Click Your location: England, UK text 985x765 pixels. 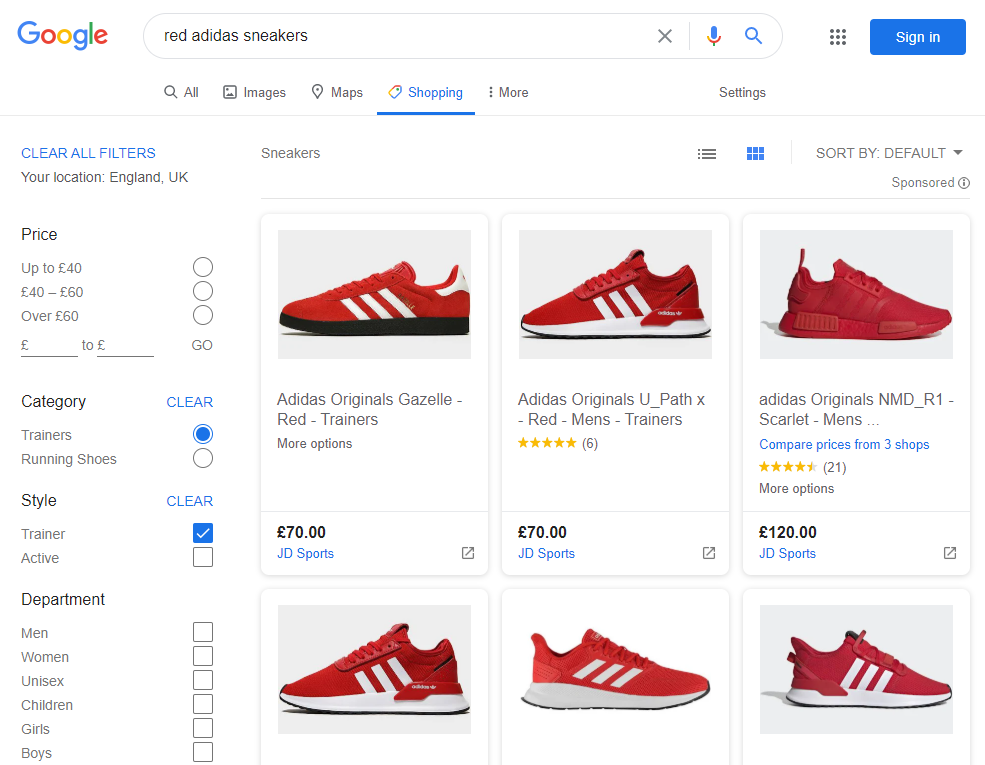coord(104,177)
